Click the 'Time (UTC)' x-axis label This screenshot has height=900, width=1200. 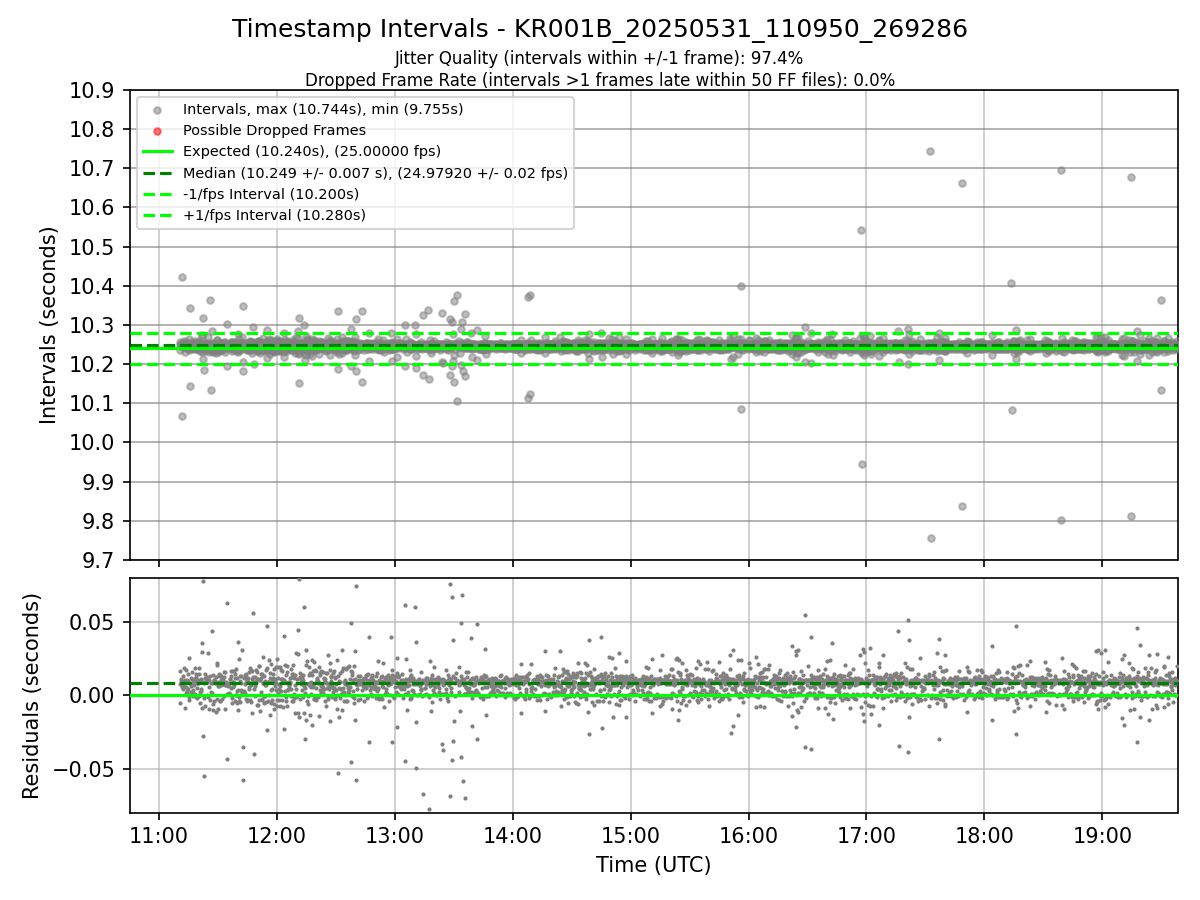coord(653,865)
